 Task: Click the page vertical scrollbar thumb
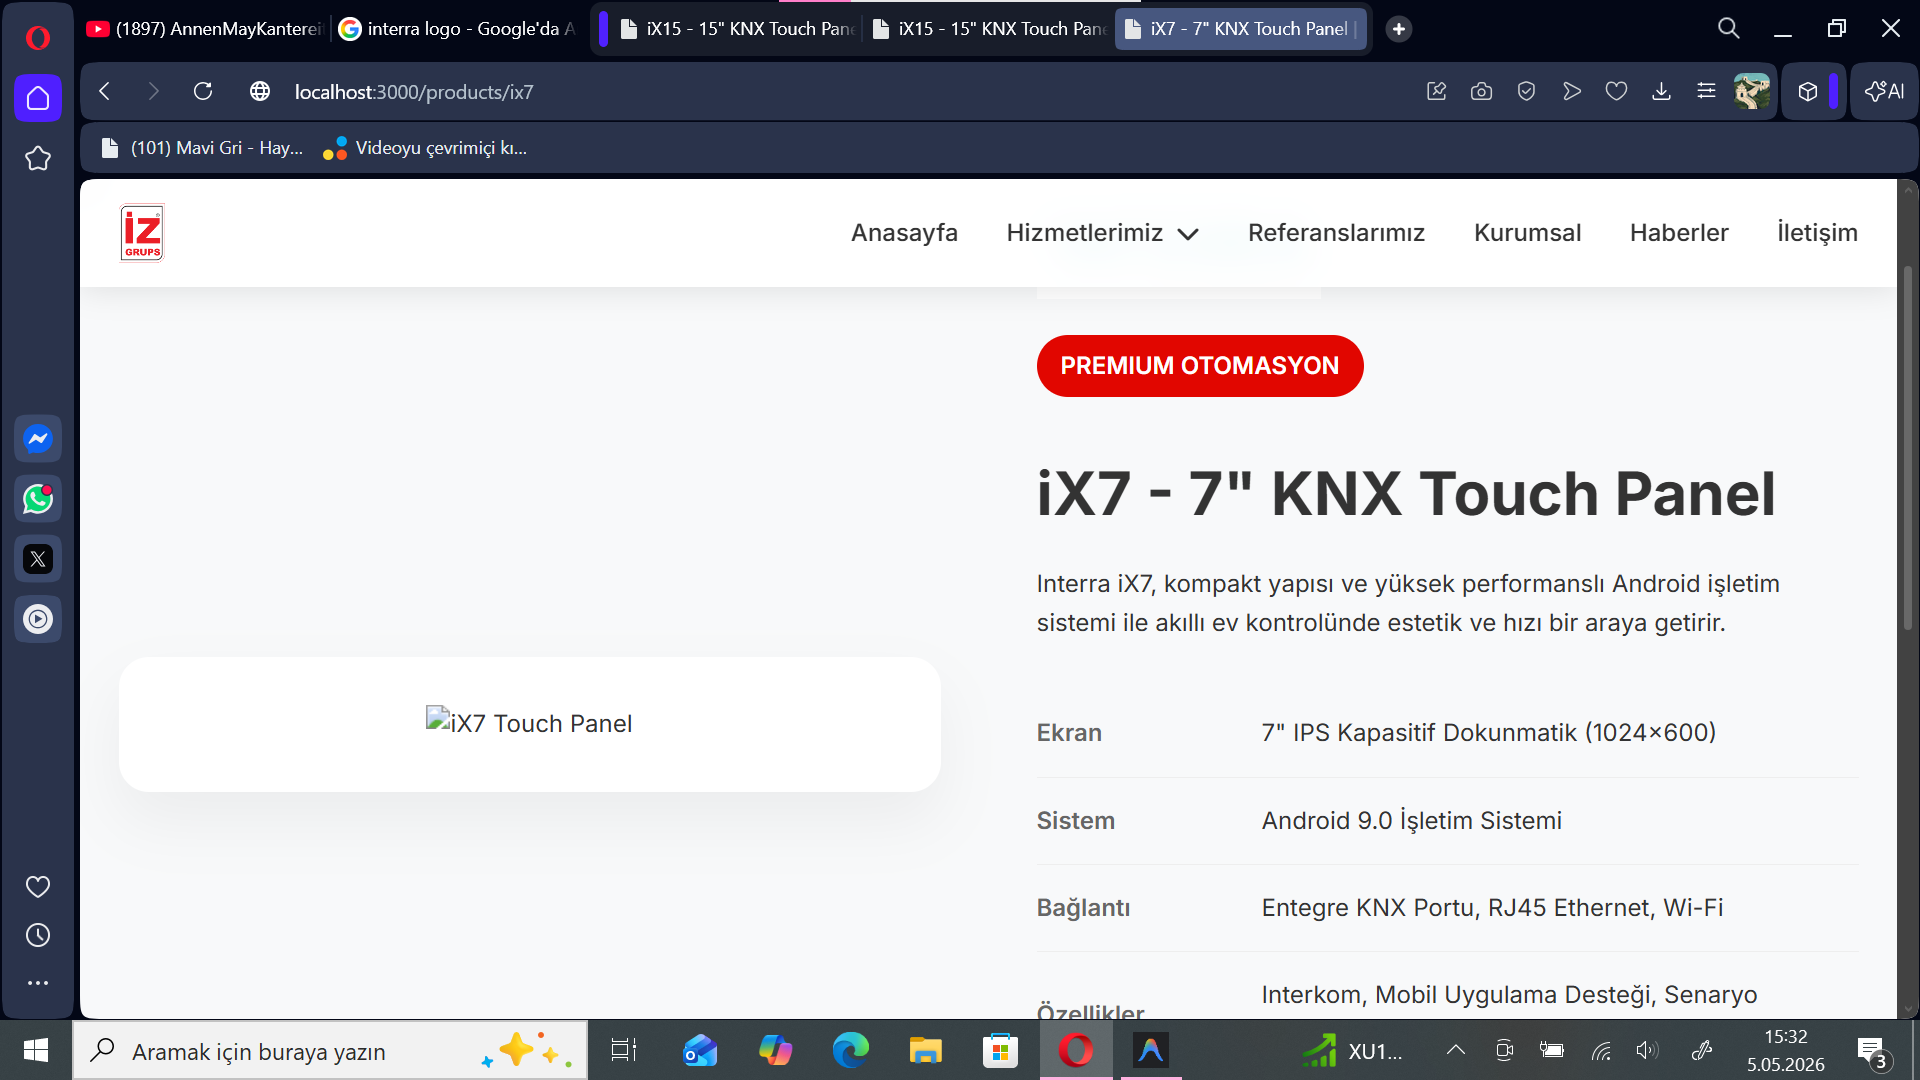[x=1908, y=447]
